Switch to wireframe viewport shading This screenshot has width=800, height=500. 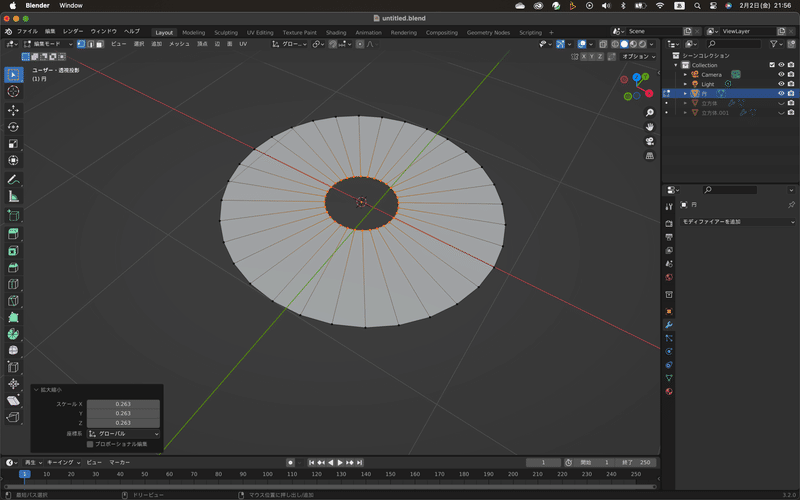pyautogui.click(x=615, y=44)
